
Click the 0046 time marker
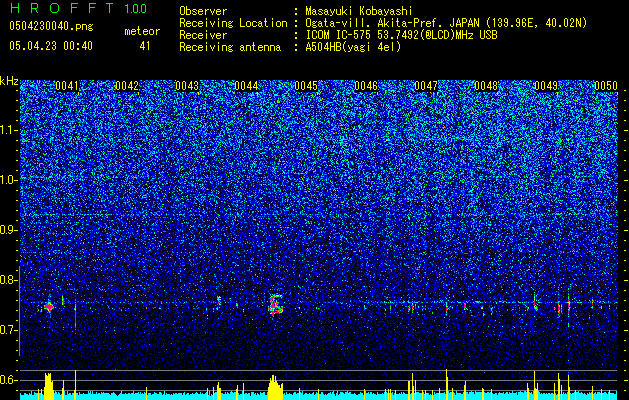tap(366, 86)
